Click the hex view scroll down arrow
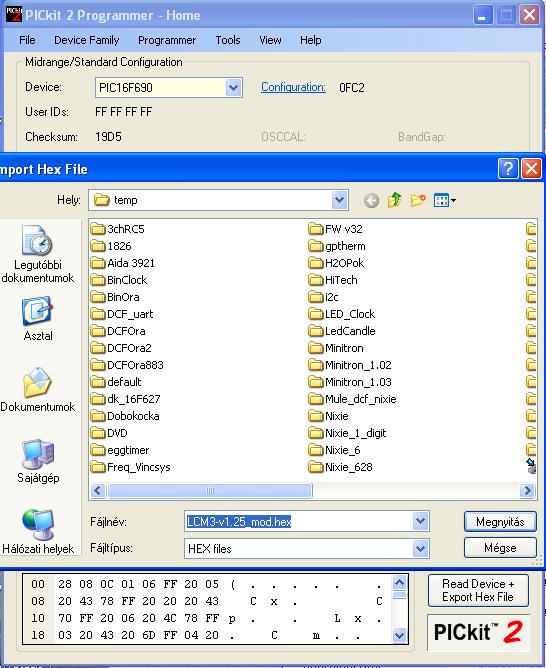Image resolution: width=546 pixels, height=668 pixels. tap(399, 635)
